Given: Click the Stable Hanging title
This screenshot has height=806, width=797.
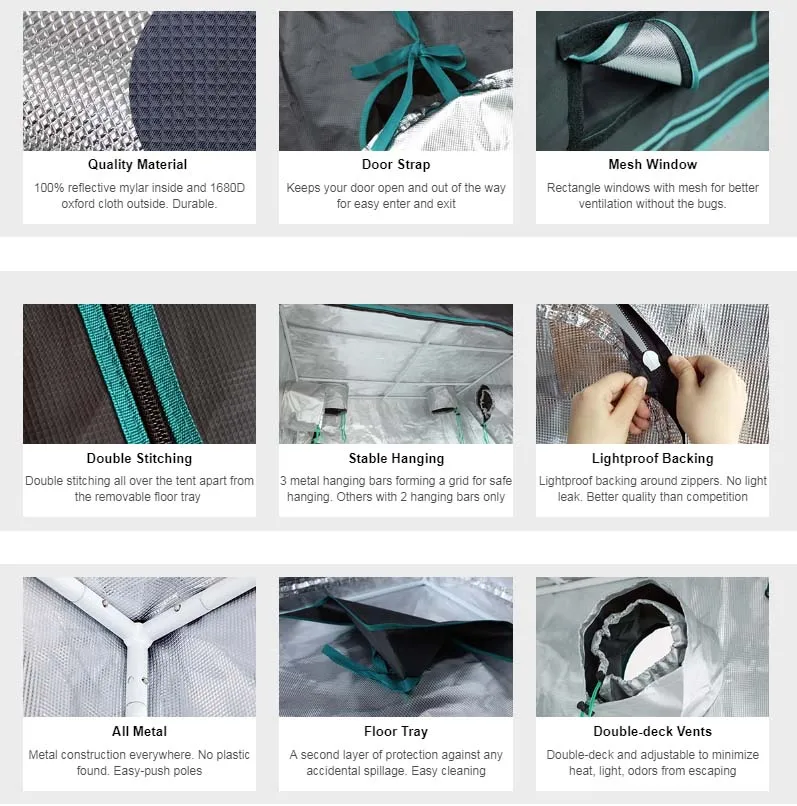Looking at the screenshot, I should point(396,459).
